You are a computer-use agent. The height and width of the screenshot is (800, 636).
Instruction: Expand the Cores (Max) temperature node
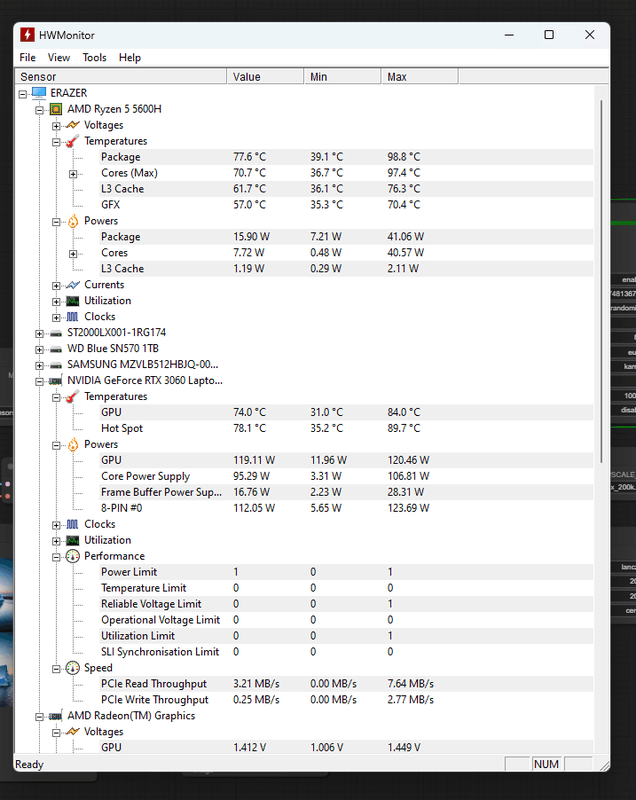pyautogui.click(x=73, y=174)
